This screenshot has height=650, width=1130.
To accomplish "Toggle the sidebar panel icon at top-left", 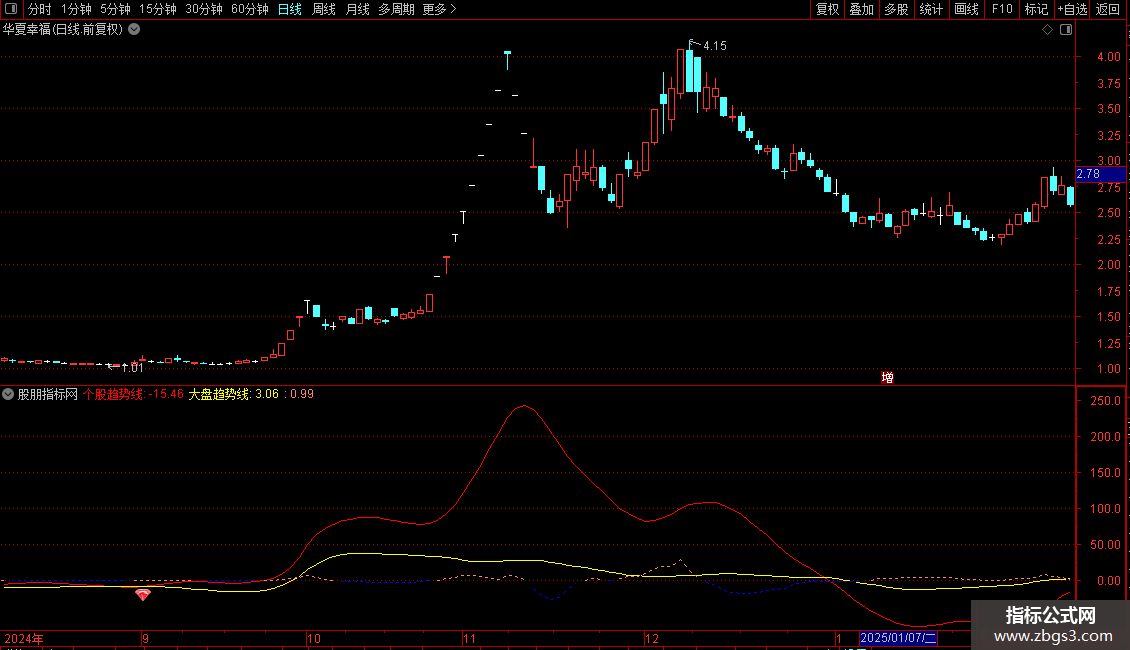I will coord(11,9).
